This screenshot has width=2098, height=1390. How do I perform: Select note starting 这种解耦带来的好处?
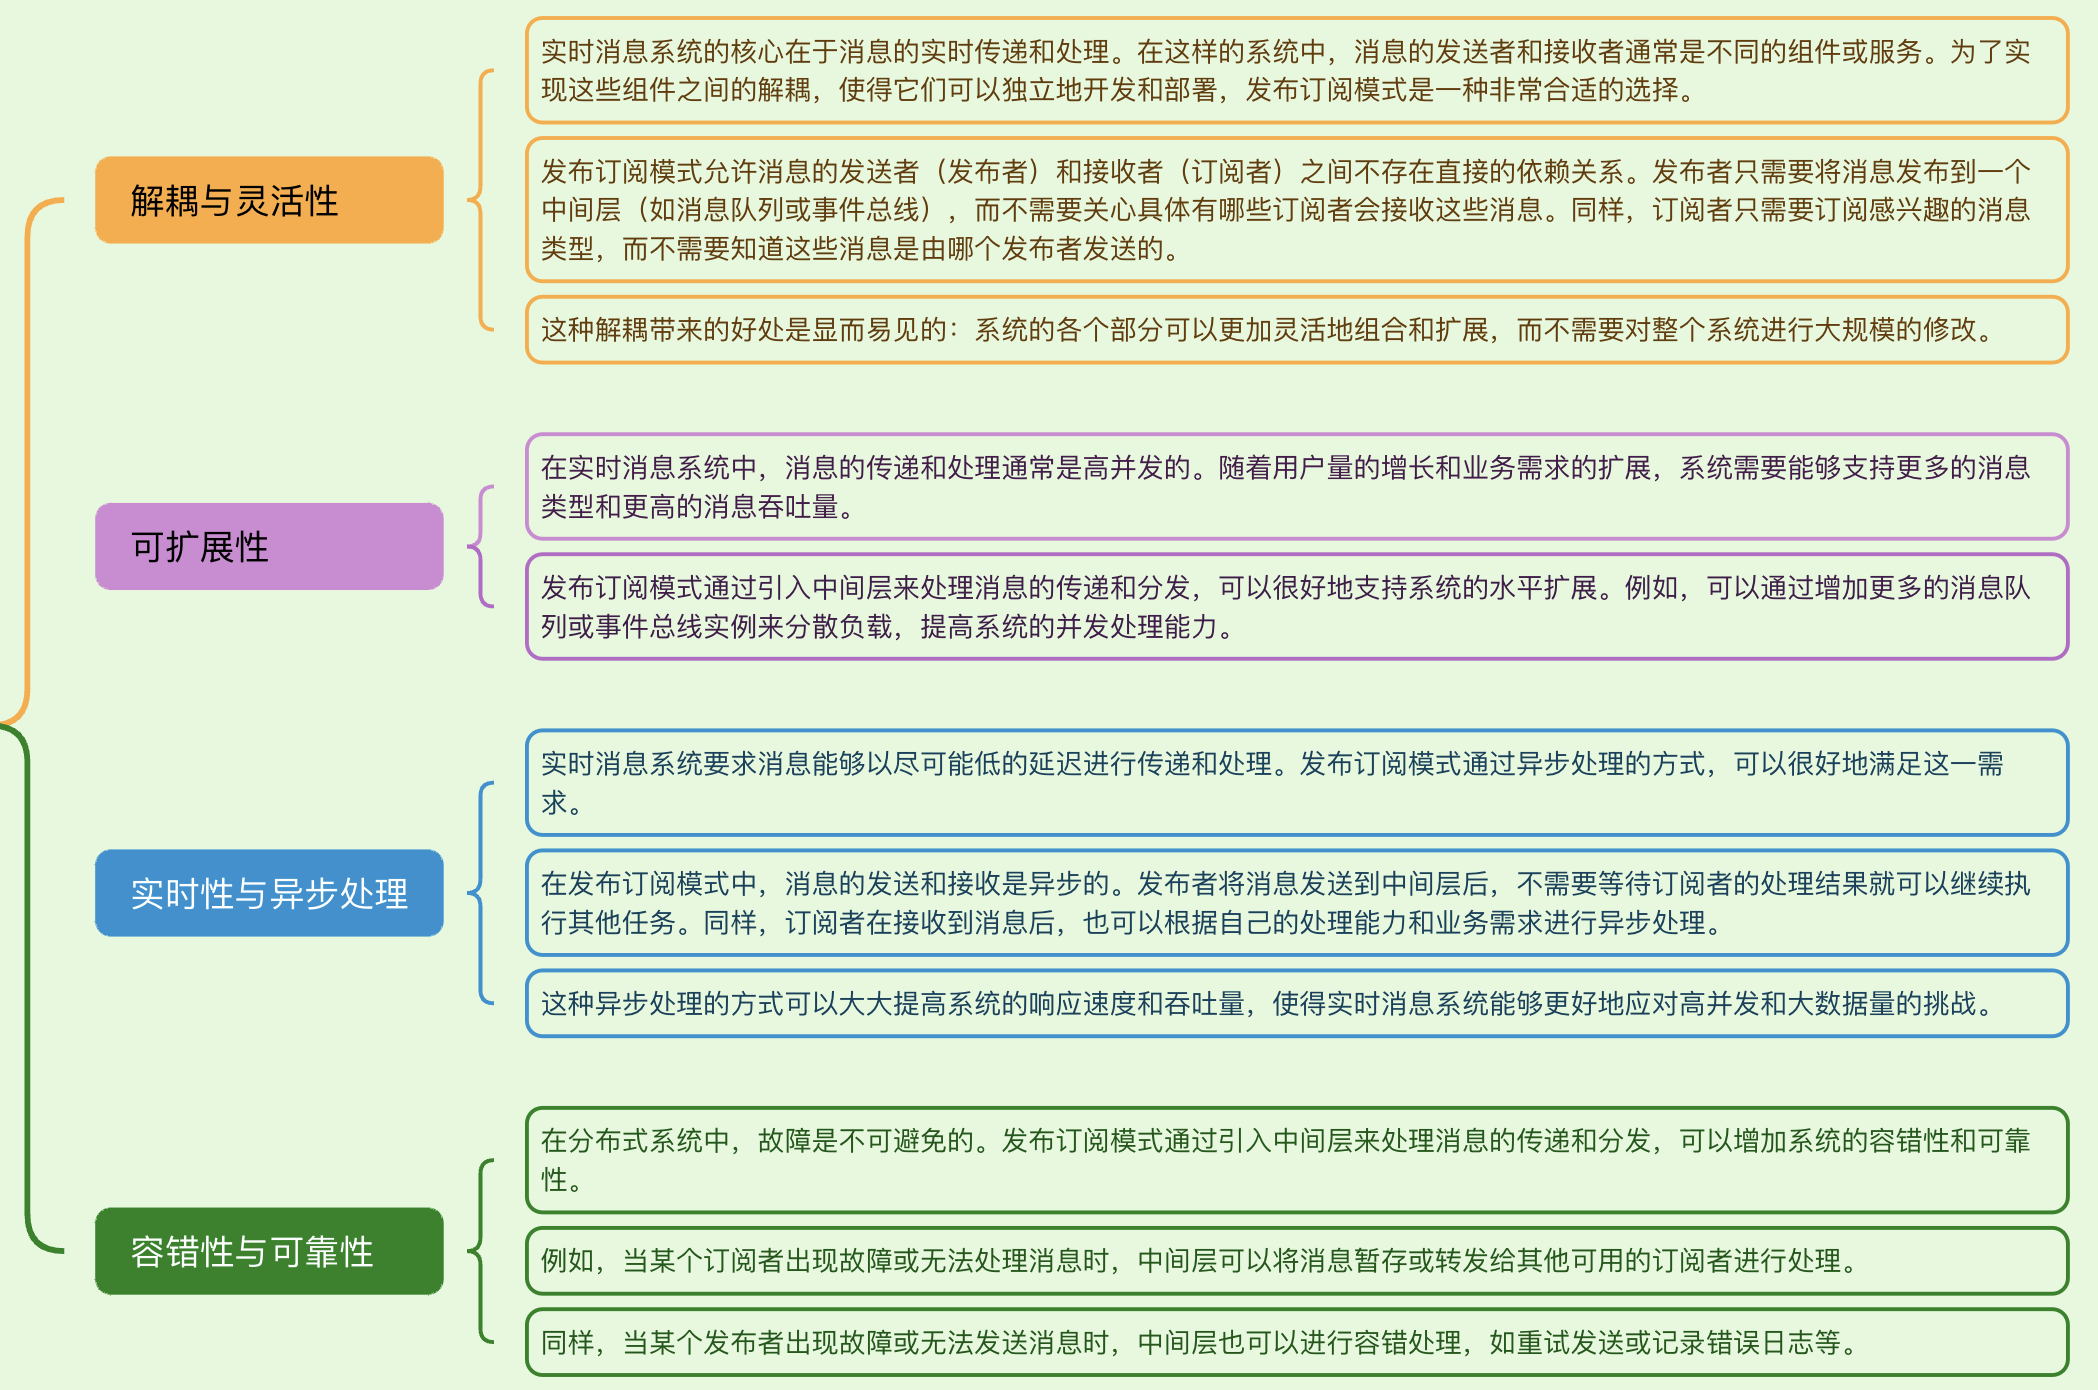click(1296, 329)
